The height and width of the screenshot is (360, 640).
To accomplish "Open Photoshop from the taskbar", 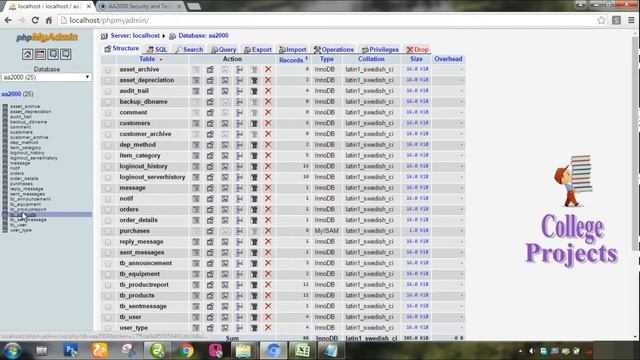I will [x=71, y=350].
